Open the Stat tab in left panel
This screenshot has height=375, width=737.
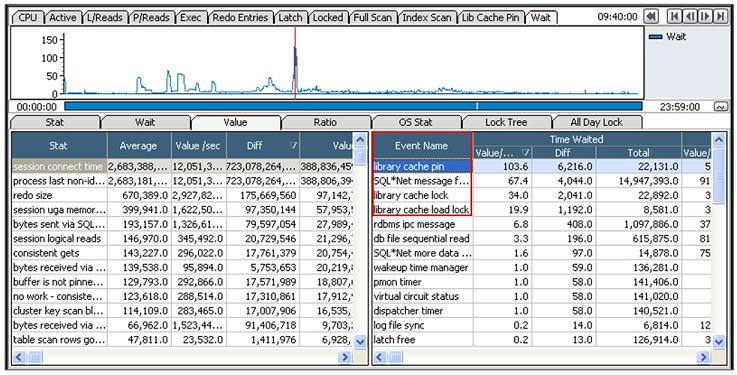tap(55, 122)
